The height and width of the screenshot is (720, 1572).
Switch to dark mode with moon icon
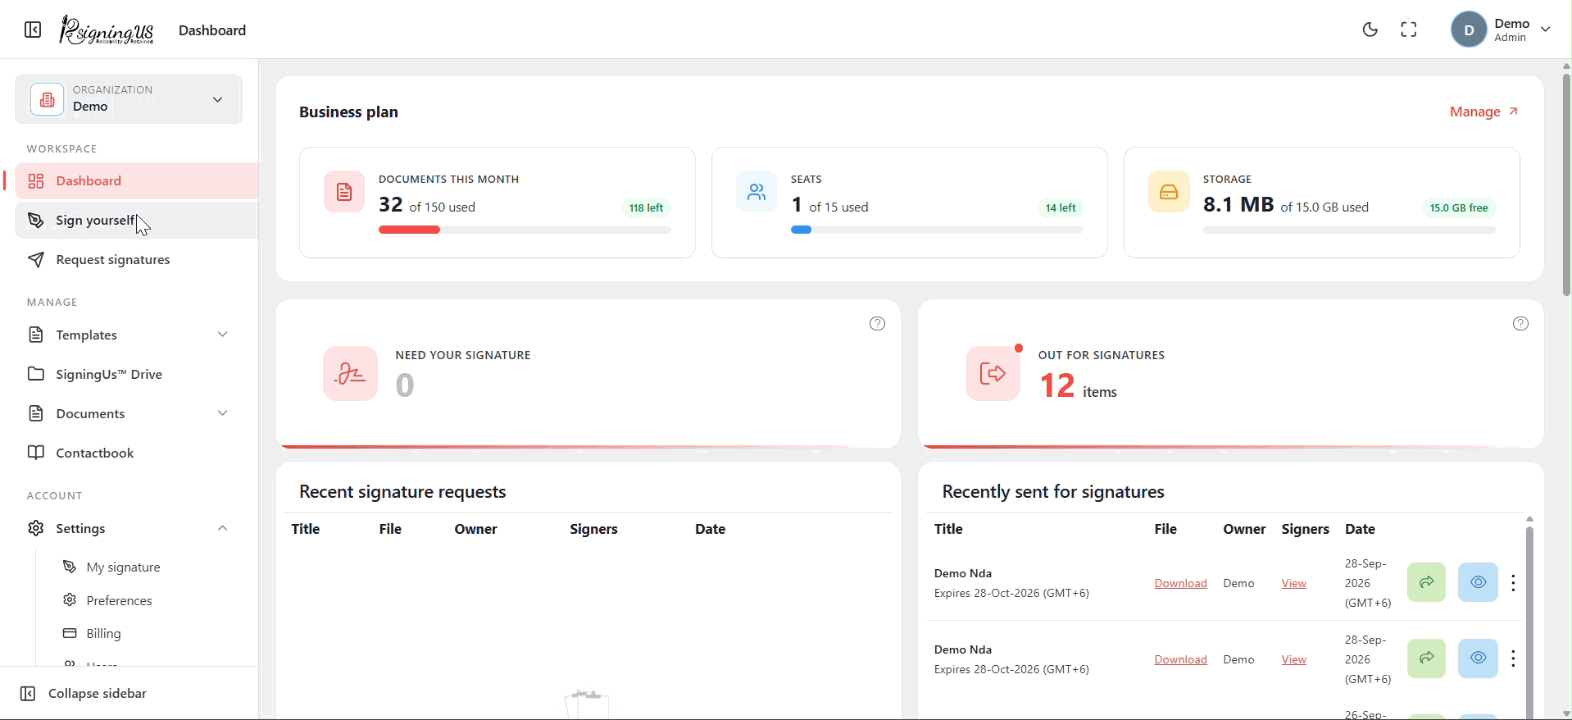click(x=1370, y=30)
